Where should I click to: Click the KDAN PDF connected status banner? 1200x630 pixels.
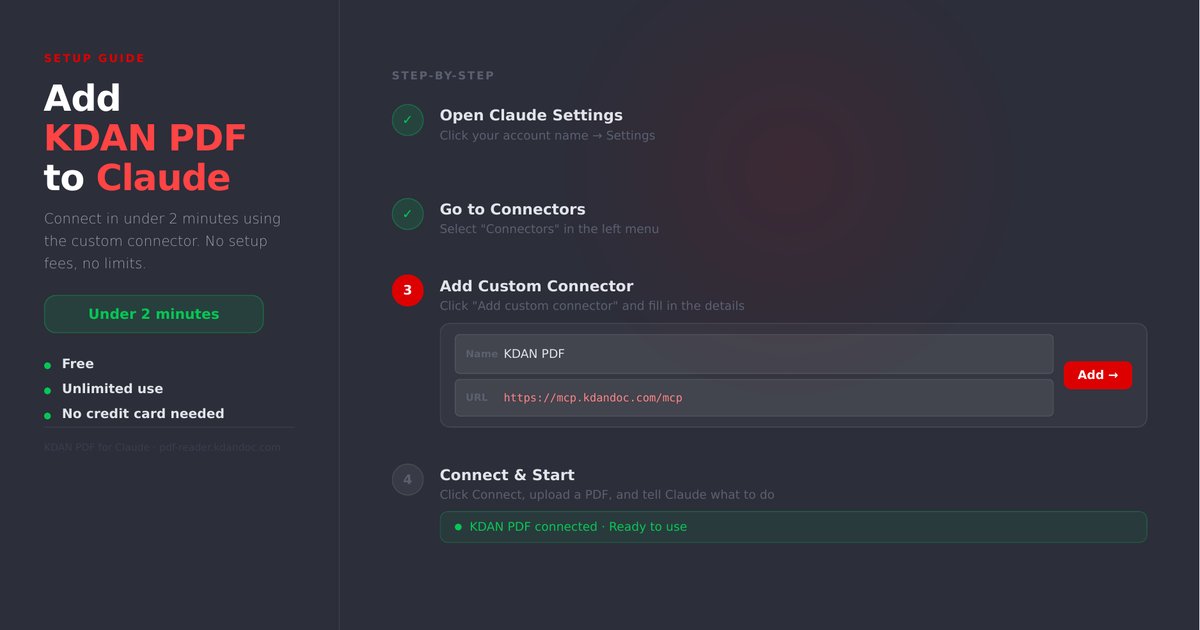click(793, 527)
